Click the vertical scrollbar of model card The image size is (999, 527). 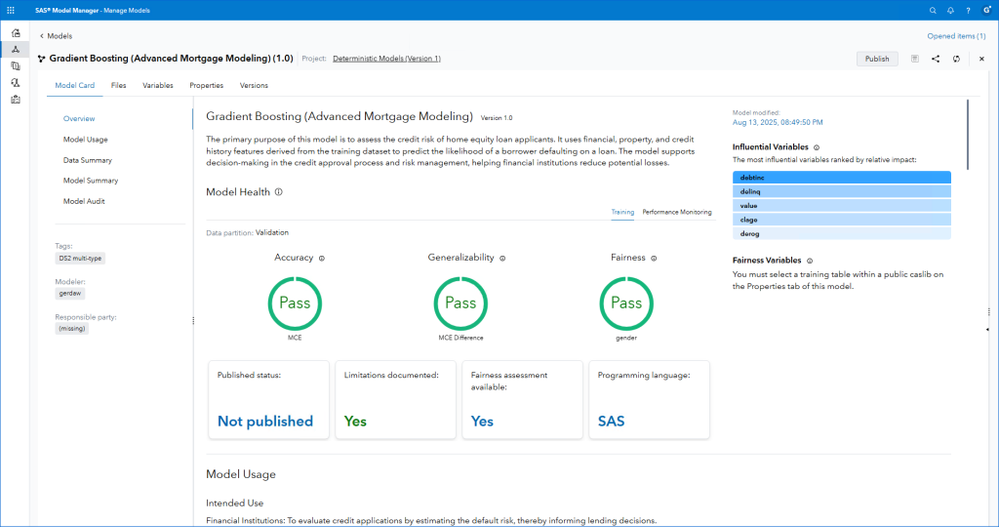pos(968,134)
